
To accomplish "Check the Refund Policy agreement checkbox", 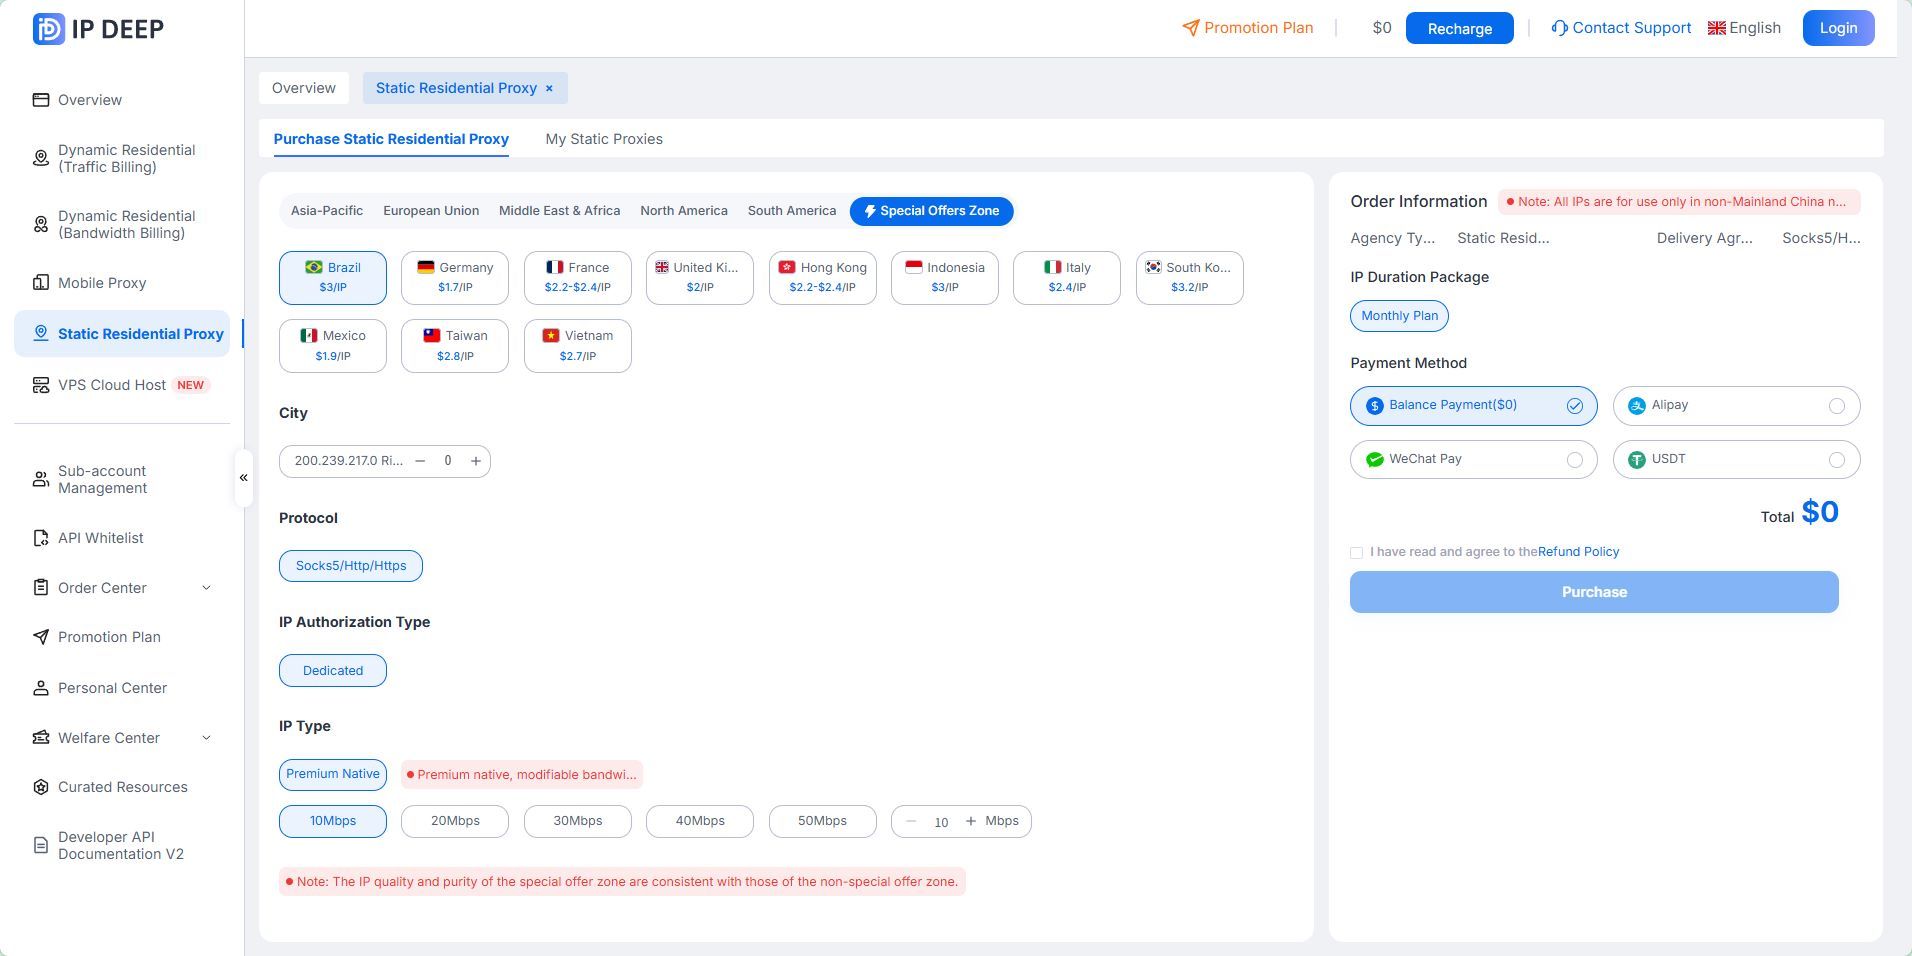I will (x=1356, y=552).
